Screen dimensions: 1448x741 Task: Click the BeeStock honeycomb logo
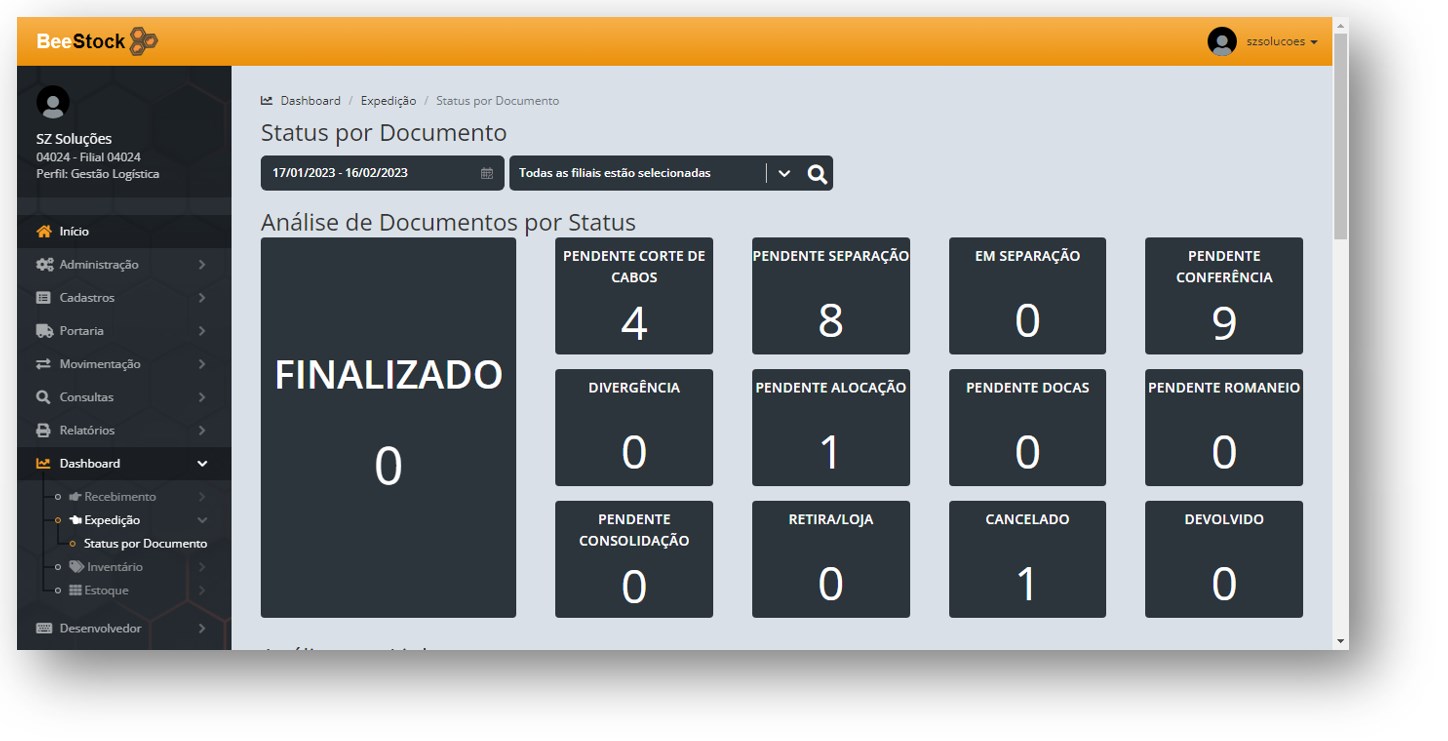pyautogui.click(x=144, y=41)
